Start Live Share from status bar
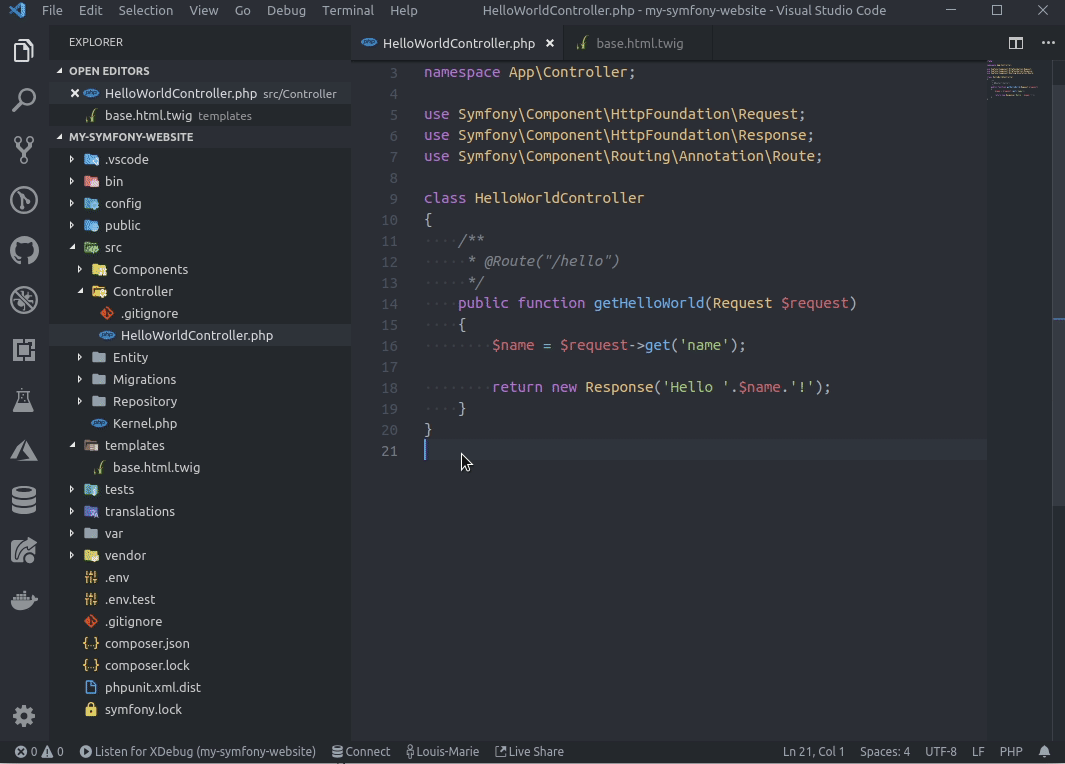The height and width of the screenshot is (764, 1065). coord(529,751)
